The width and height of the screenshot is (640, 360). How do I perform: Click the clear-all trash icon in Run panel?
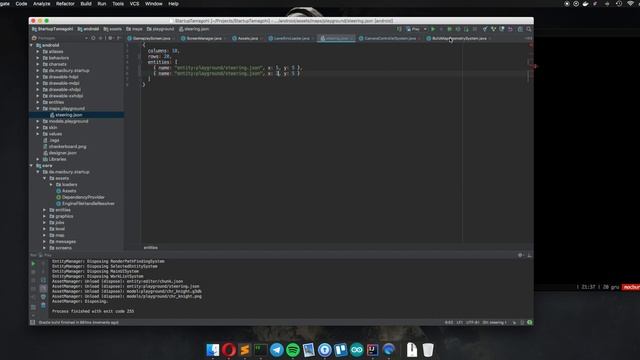pyautogui.click(x=43, y=305)
